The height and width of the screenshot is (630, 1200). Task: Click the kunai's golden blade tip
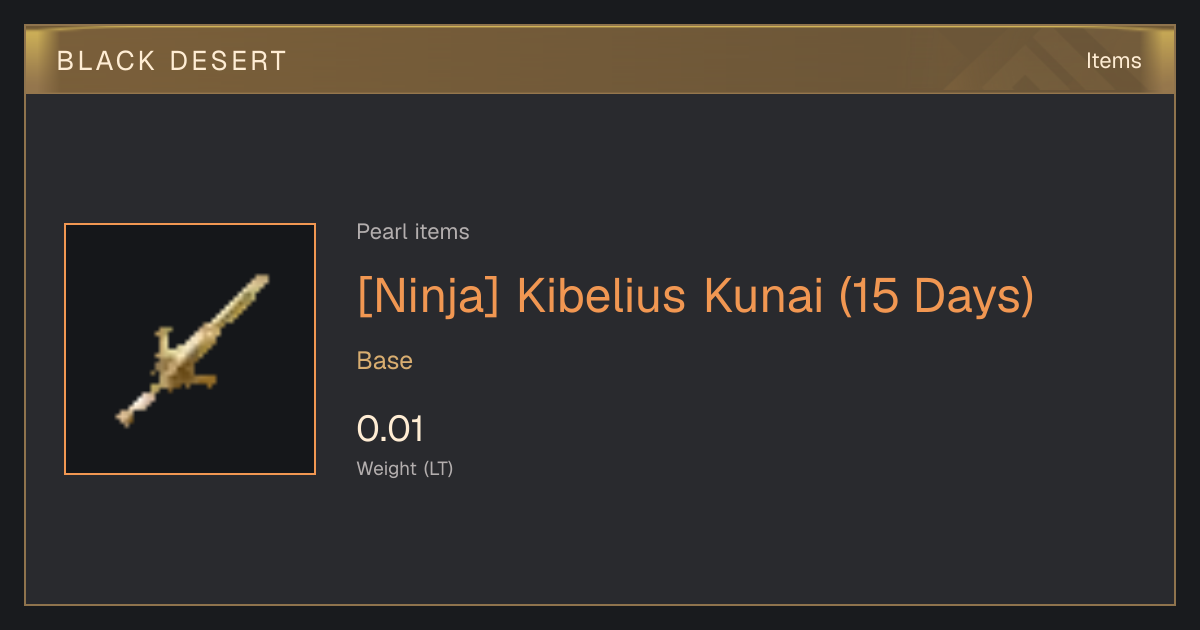coord(258,285)
